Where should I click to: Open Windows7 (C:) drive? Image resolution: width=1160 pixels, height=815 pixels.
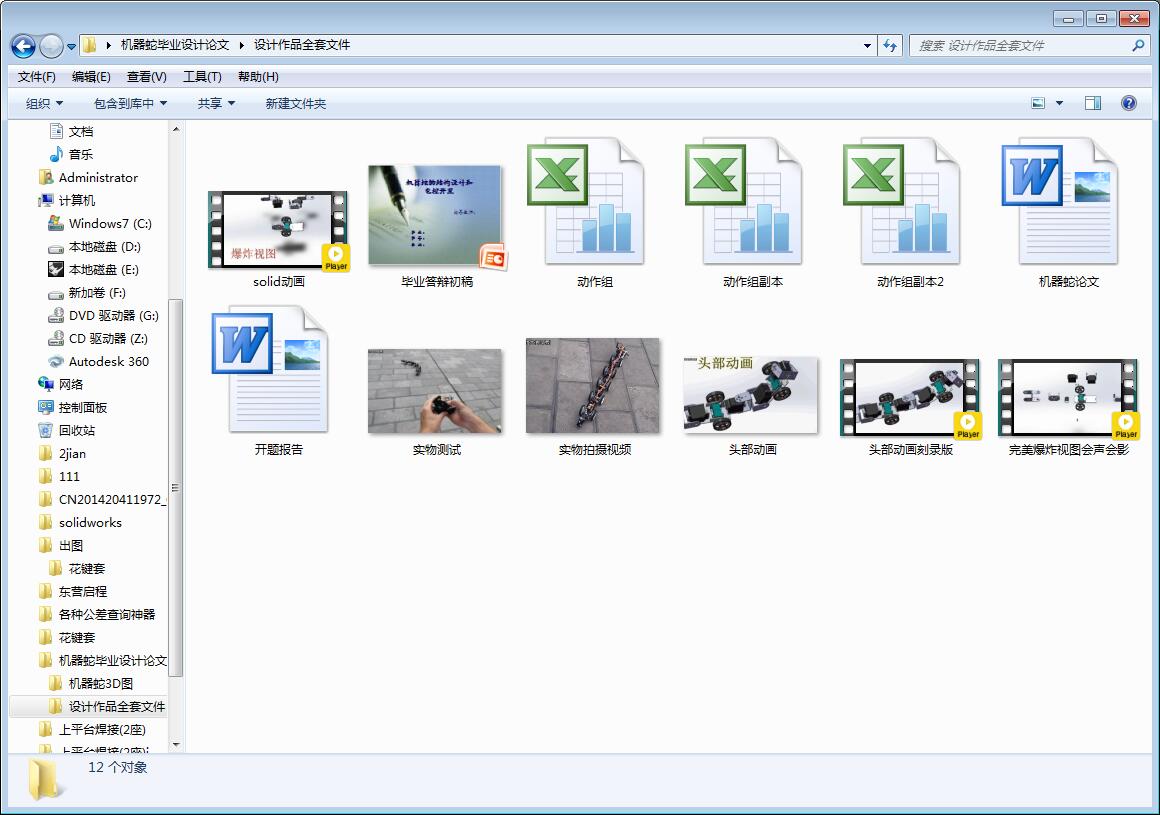pyautogui.click(x=109, y=223)
